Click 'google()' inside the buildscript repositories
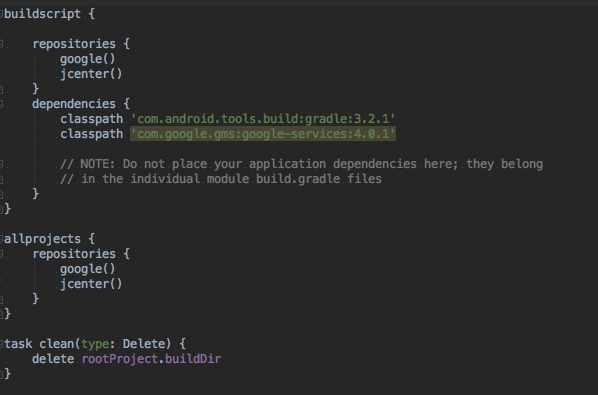 click(x=87, y=59)
